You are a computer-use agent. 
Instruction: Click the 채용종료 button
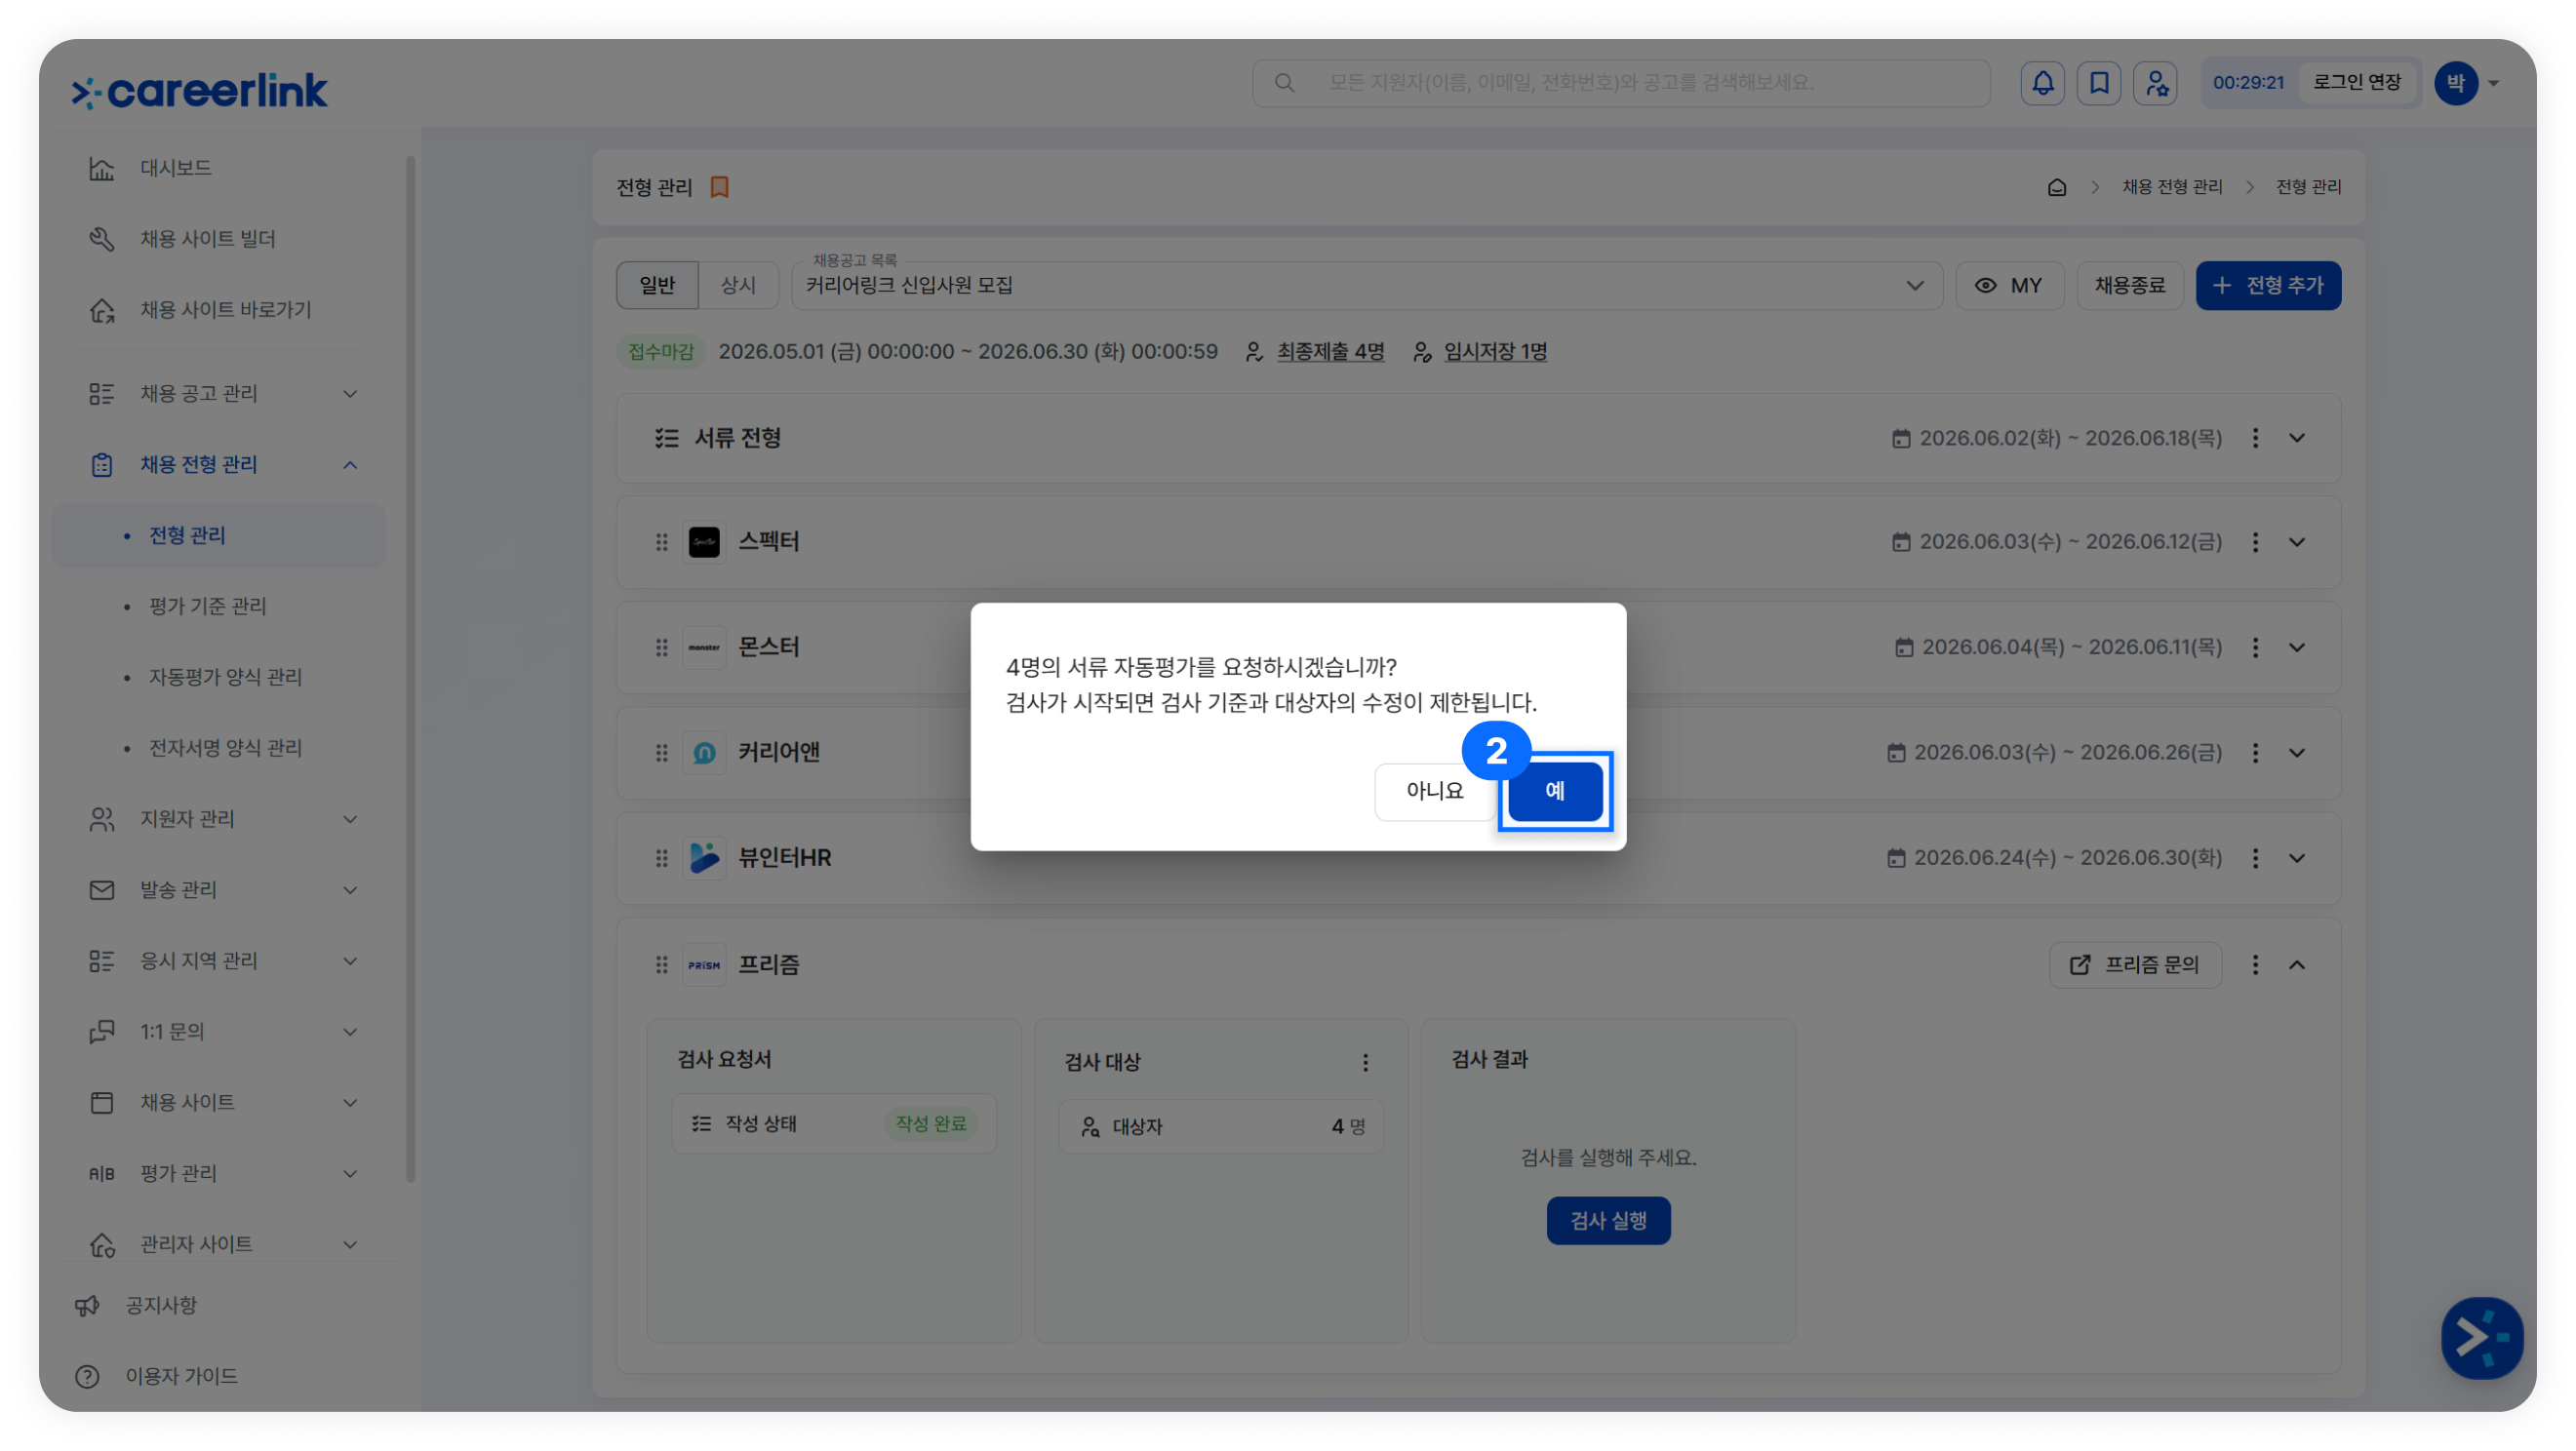click(2129, 286)
